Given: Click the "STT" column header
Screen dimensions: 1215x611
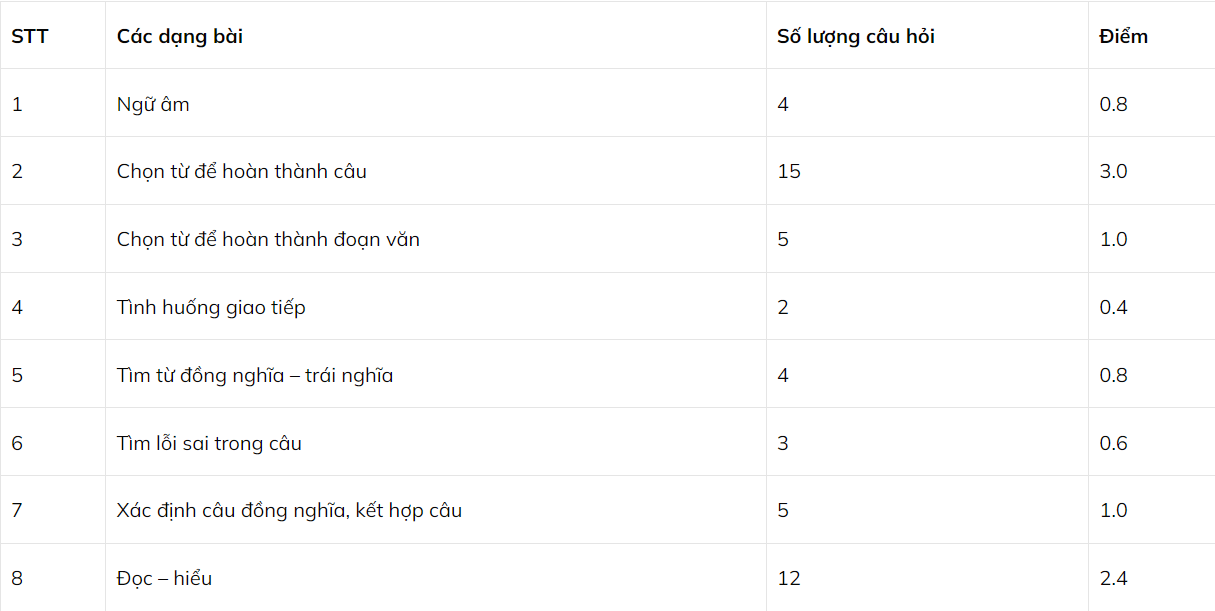Looking at the screenshot, I should [x=30, y=37].
